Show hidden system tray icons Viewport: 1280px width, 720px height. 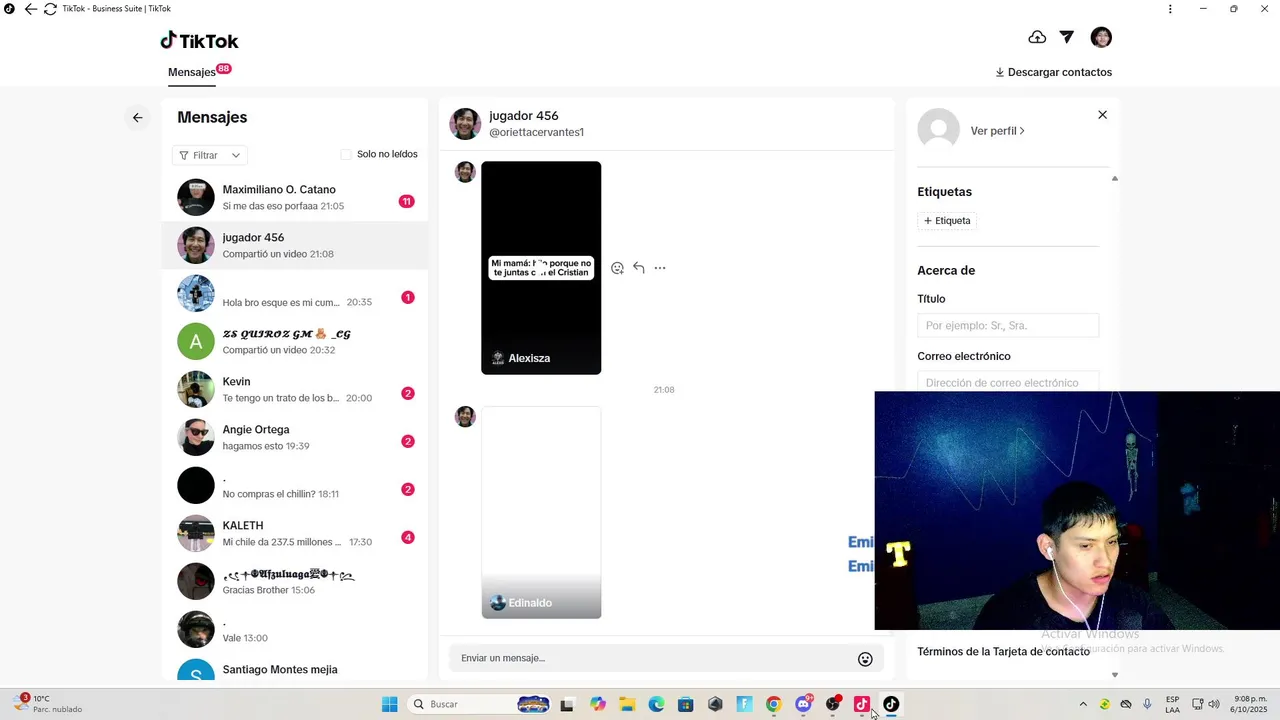(x=1083, y=704)
